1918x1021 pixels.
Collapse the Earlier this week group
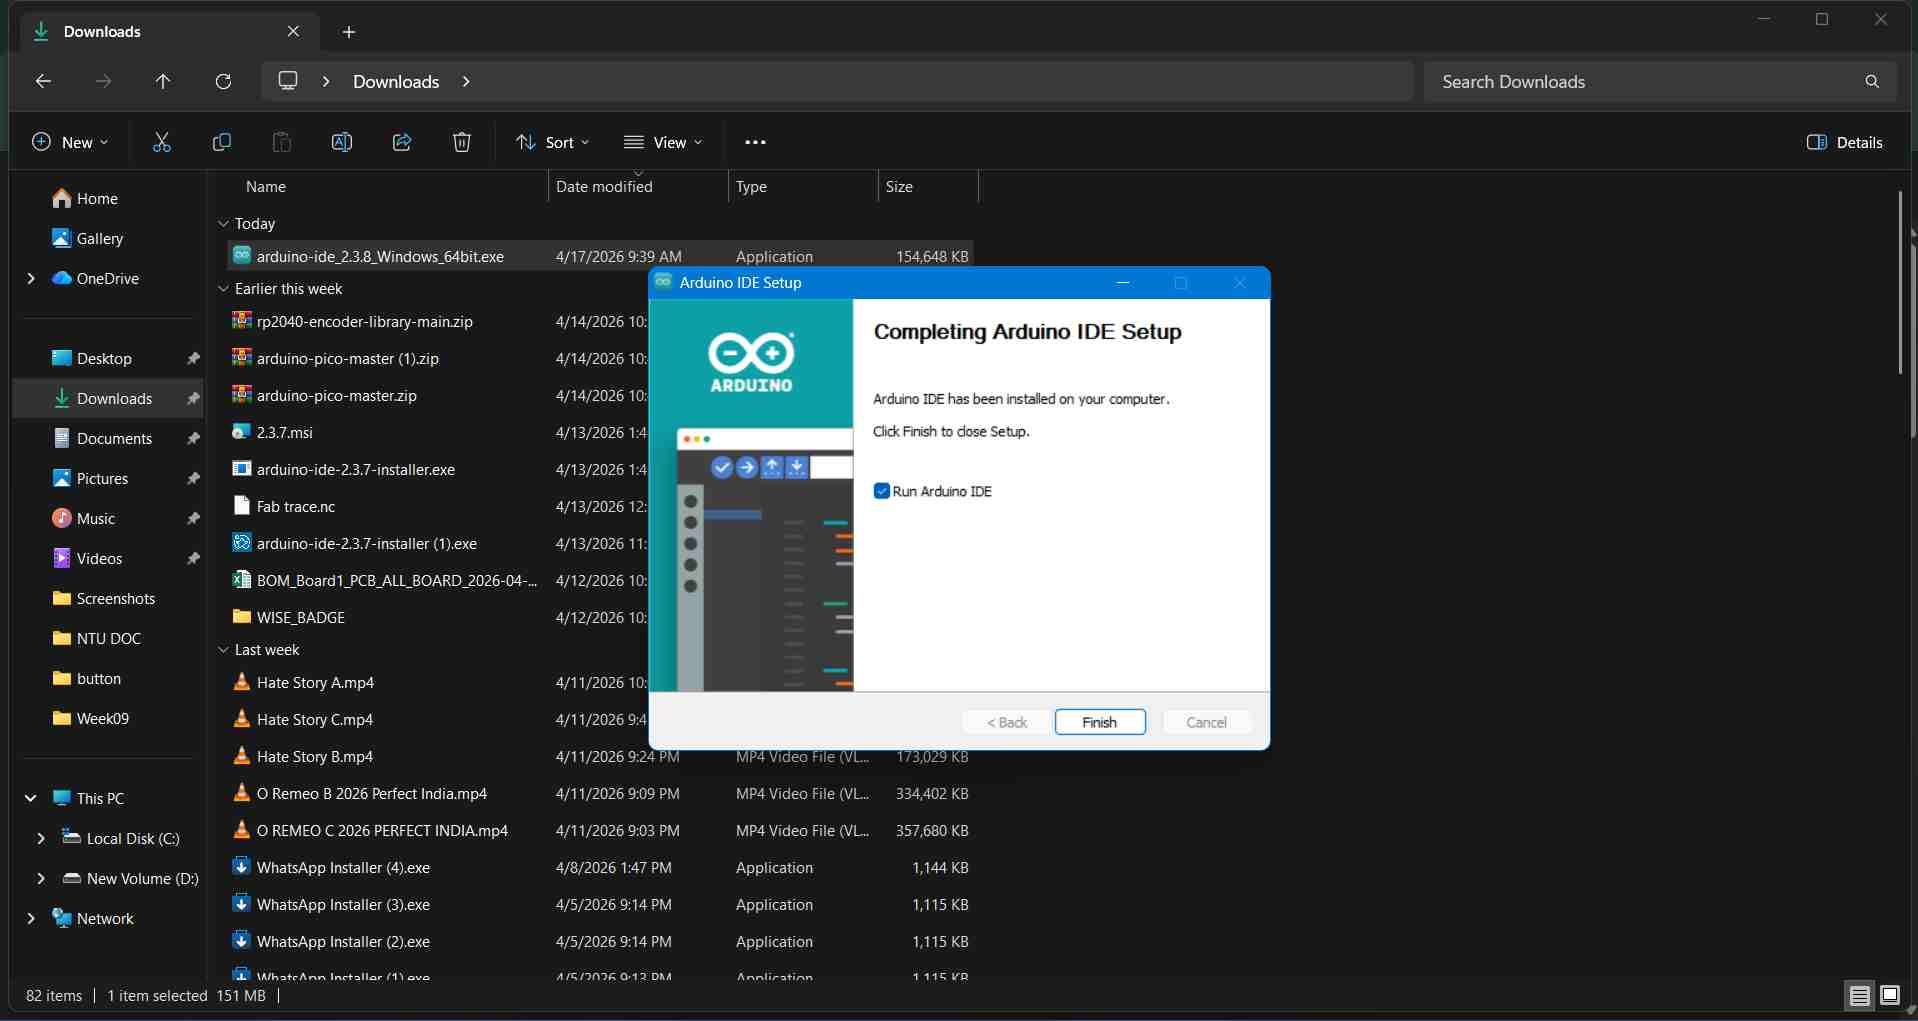tap(224, 289)
